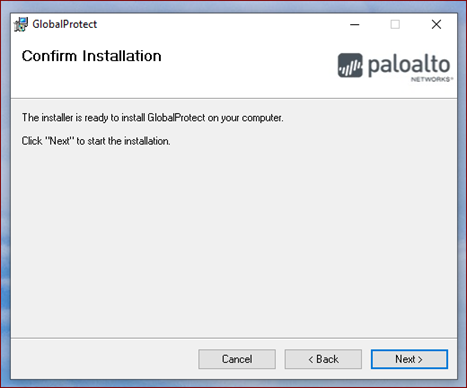
Task: Close the GlobalProtect installer with X
Action: pos(436,24)
